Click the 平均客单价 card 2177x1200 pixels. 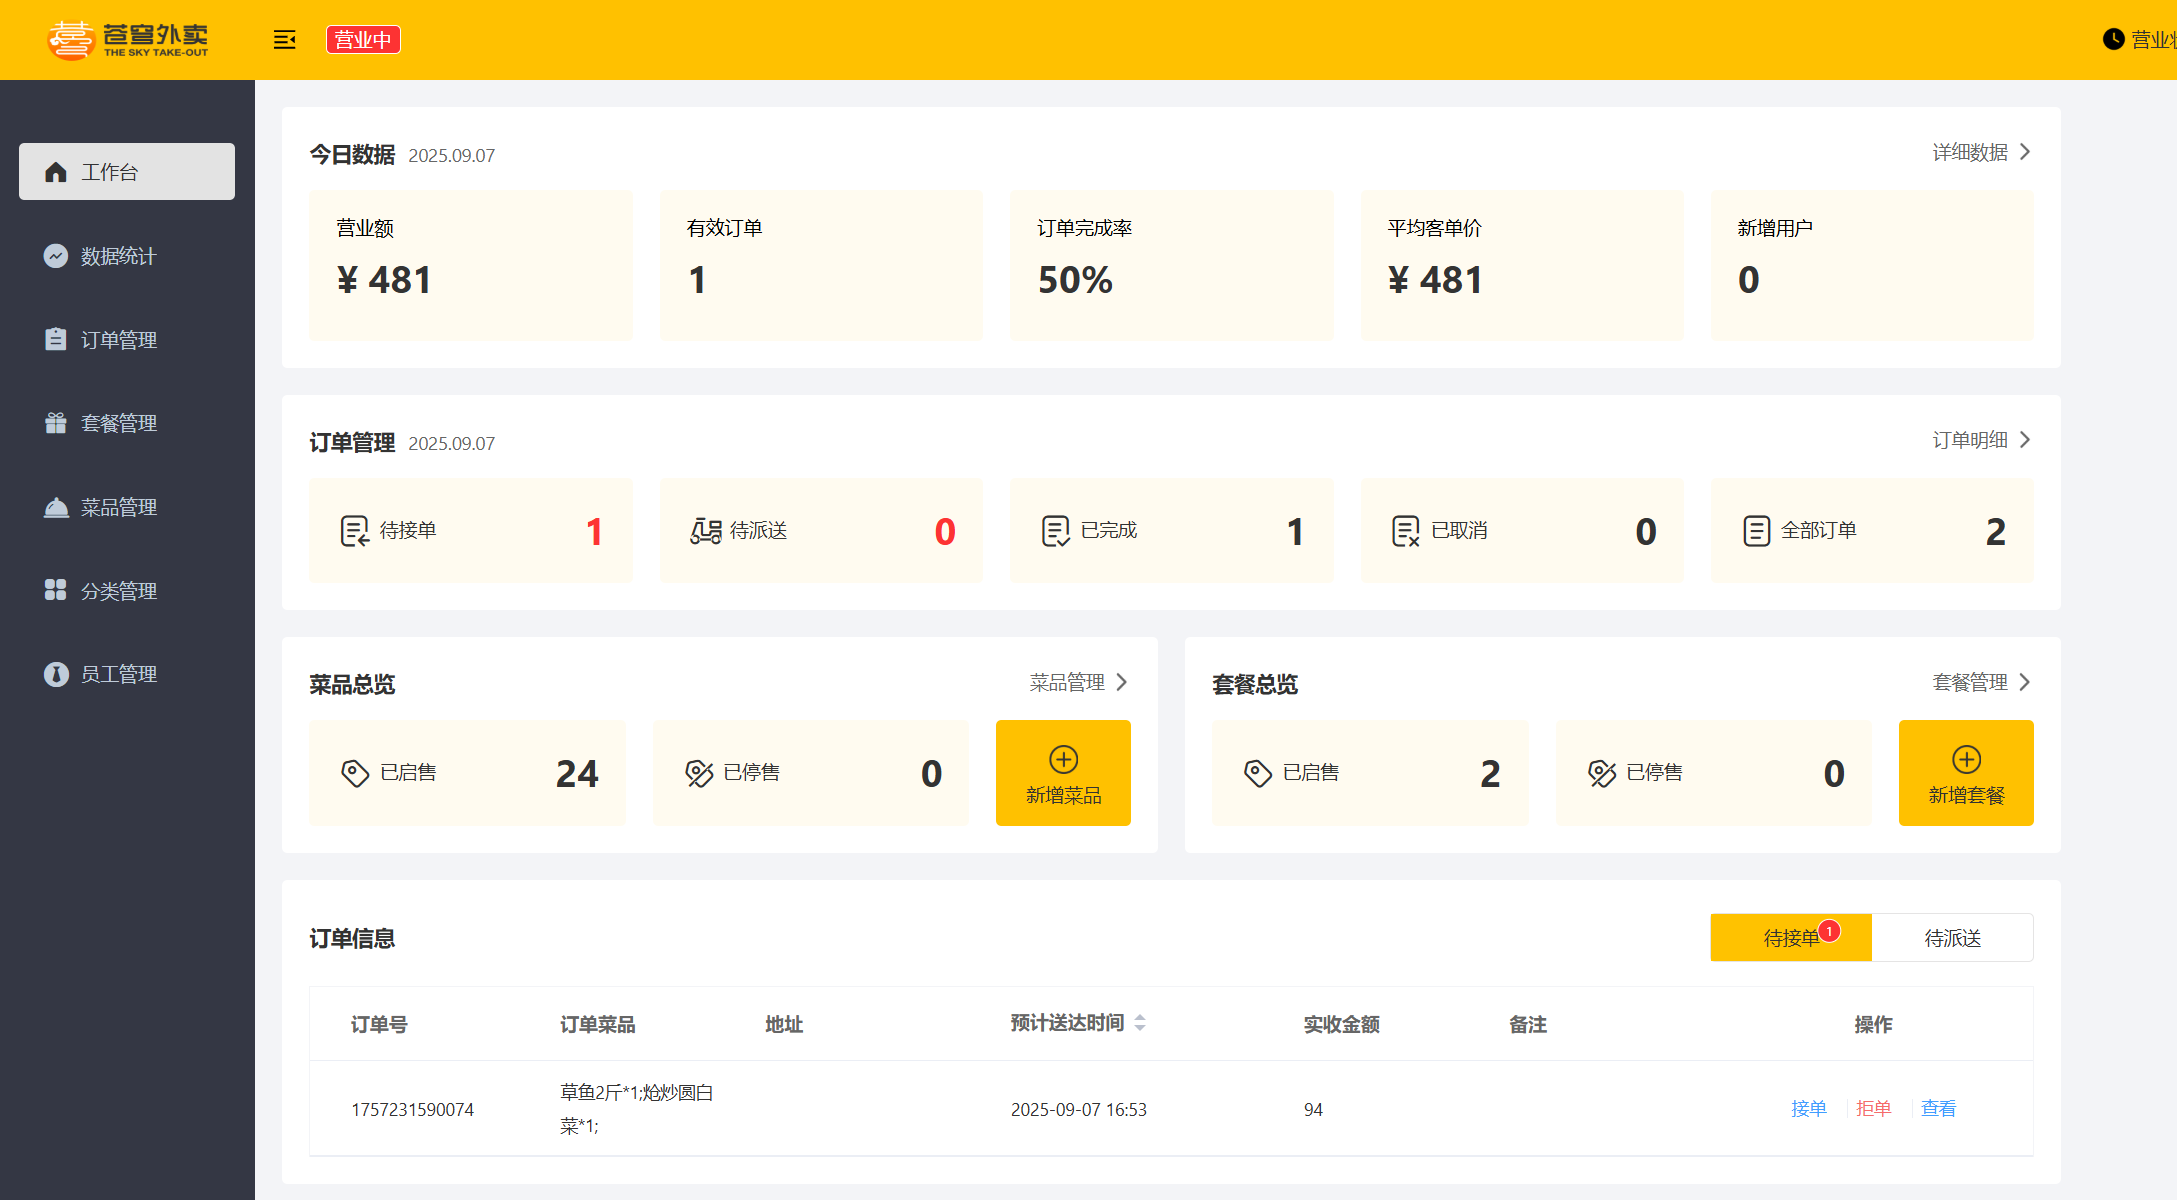point(1522,265)
